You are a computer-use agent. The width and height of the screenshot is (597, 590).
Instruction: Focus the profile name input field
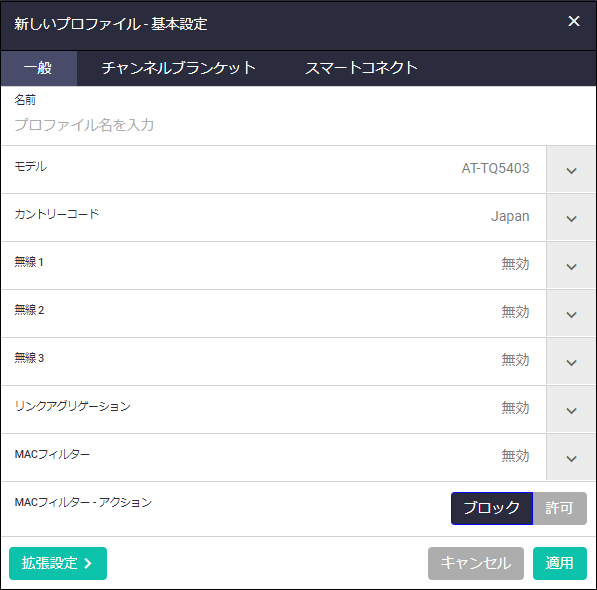click(x=298, y=125)
